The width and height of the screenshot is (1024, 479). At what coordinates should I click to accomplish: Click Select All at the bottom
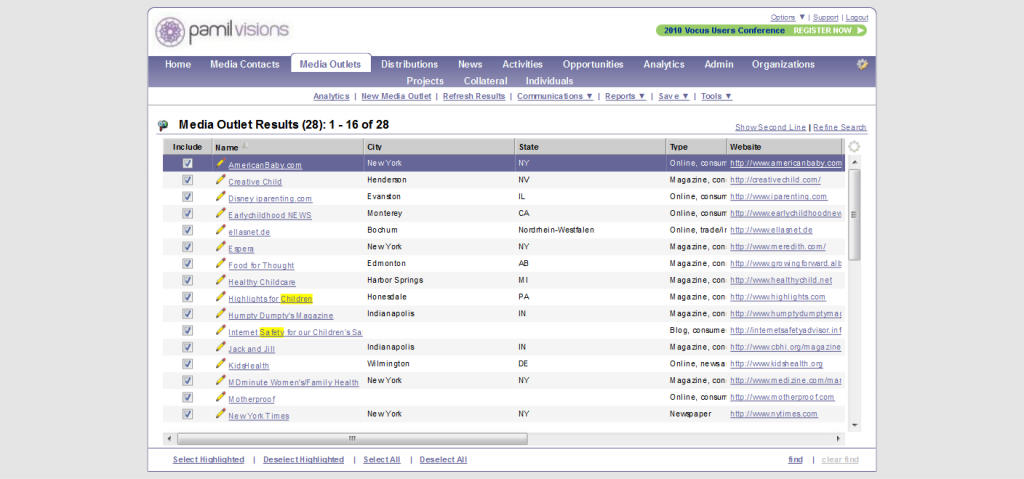tap(382, 459)
